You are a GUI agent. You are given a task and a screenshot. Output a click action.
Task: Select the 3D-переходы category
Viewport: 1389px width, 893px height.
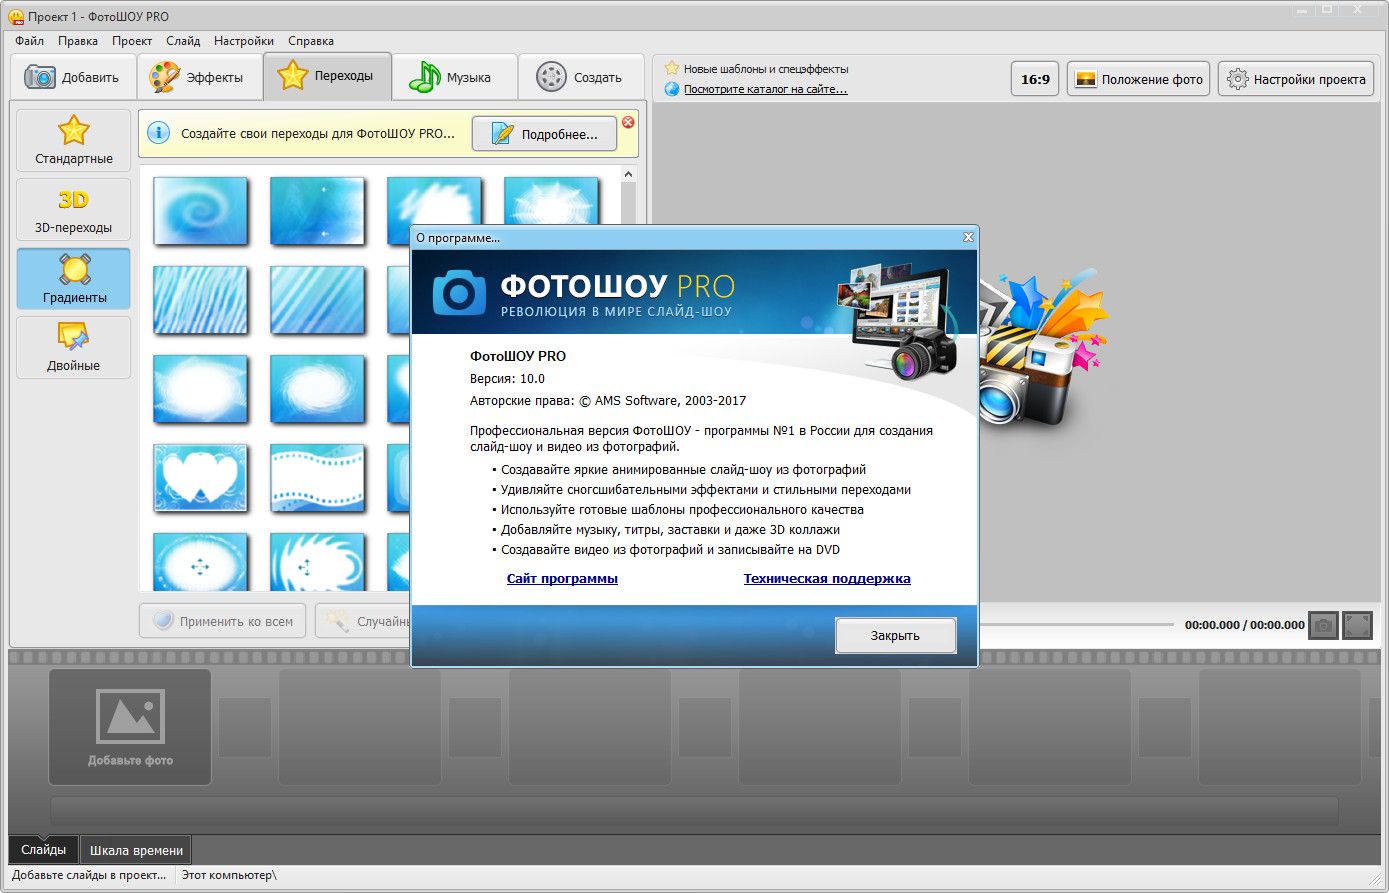(x=74, y=209)
